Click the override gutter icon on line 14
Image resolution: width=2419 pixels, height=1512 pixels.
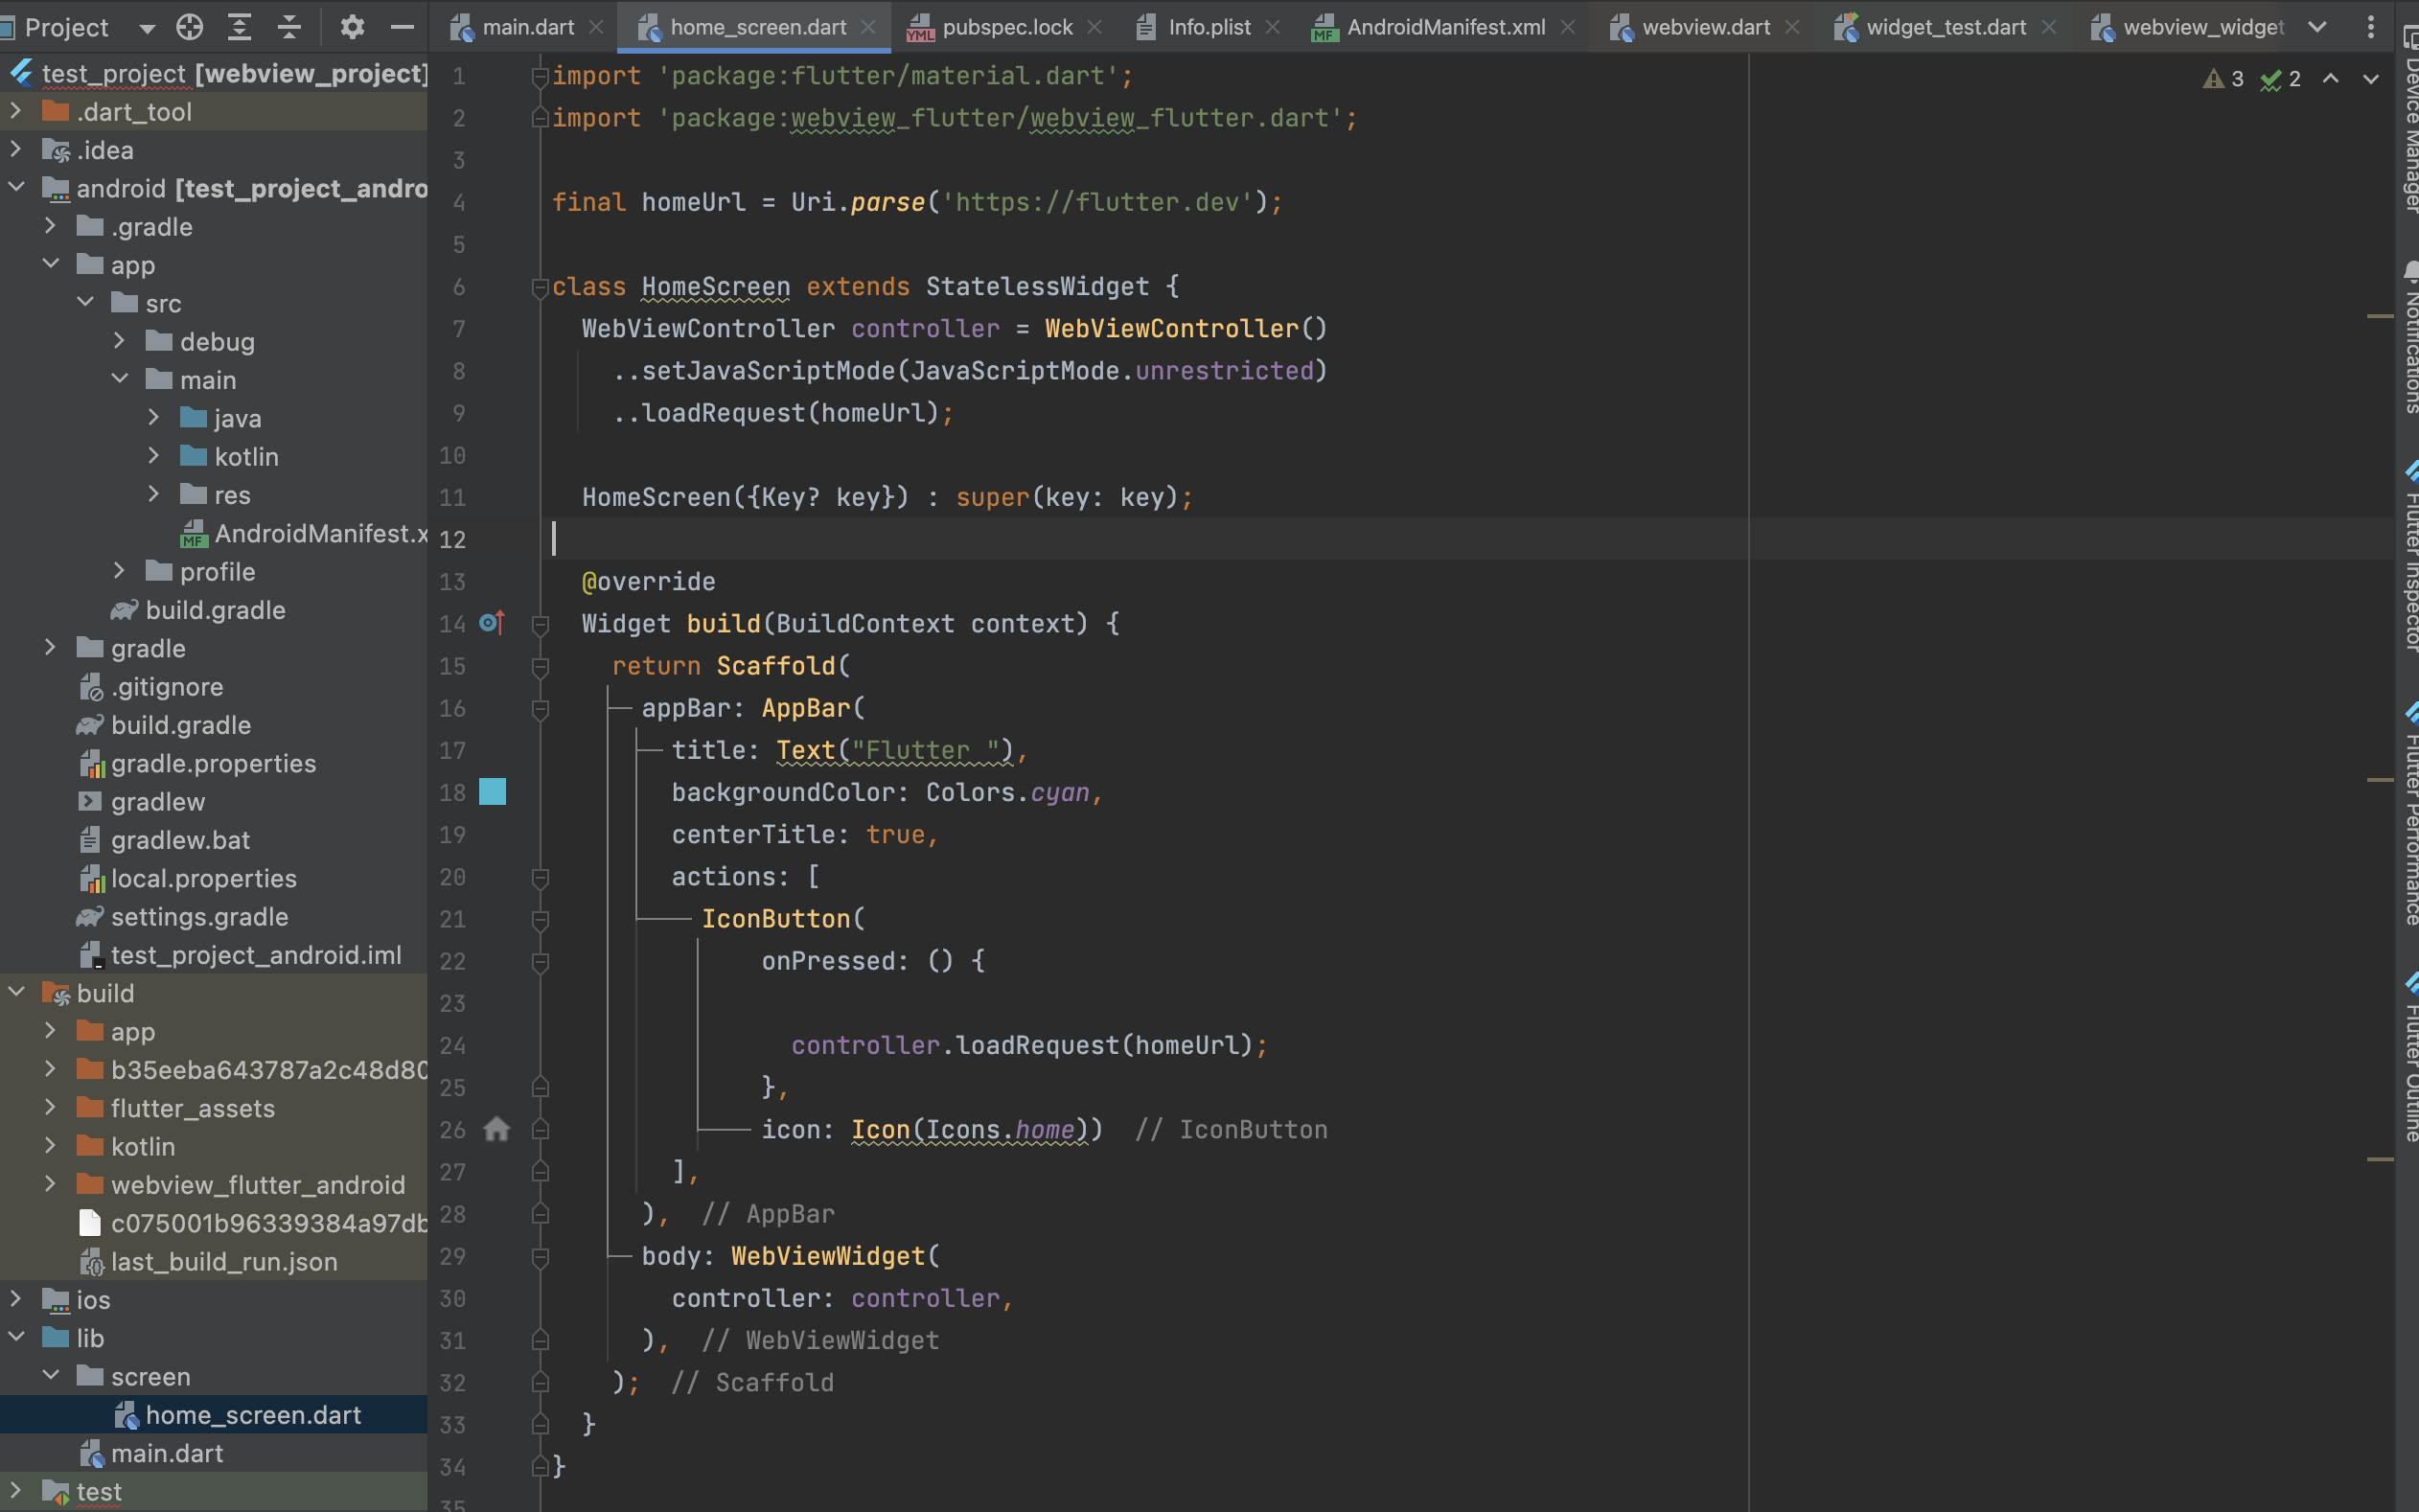point(491,623)
